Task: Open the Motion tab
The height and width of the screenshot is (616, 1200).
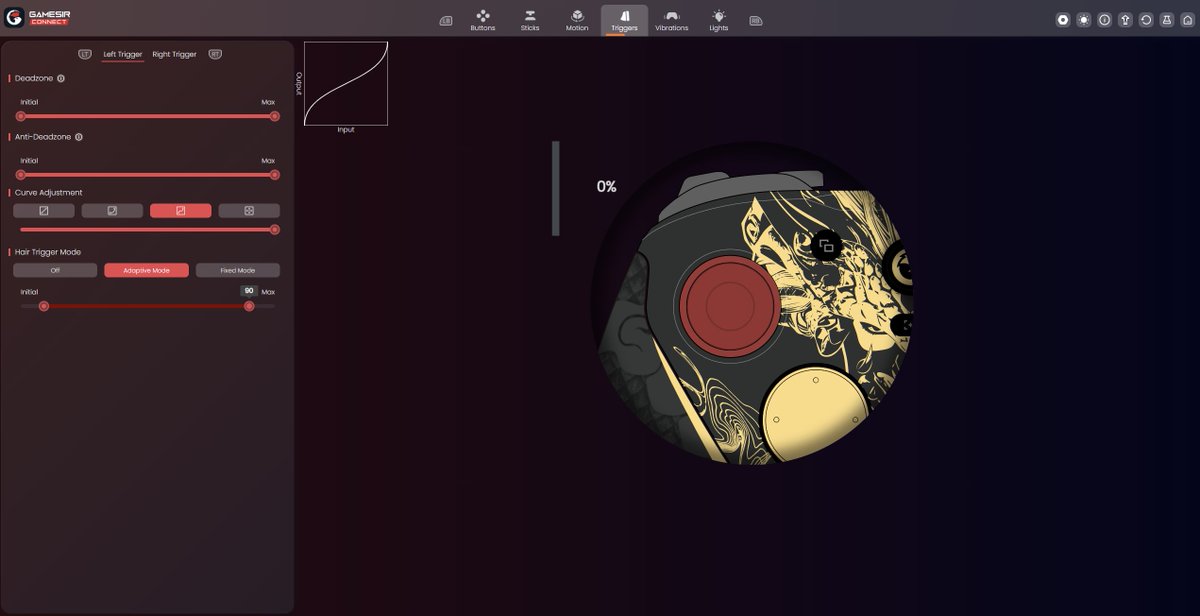Action: (x=577, y=20)
